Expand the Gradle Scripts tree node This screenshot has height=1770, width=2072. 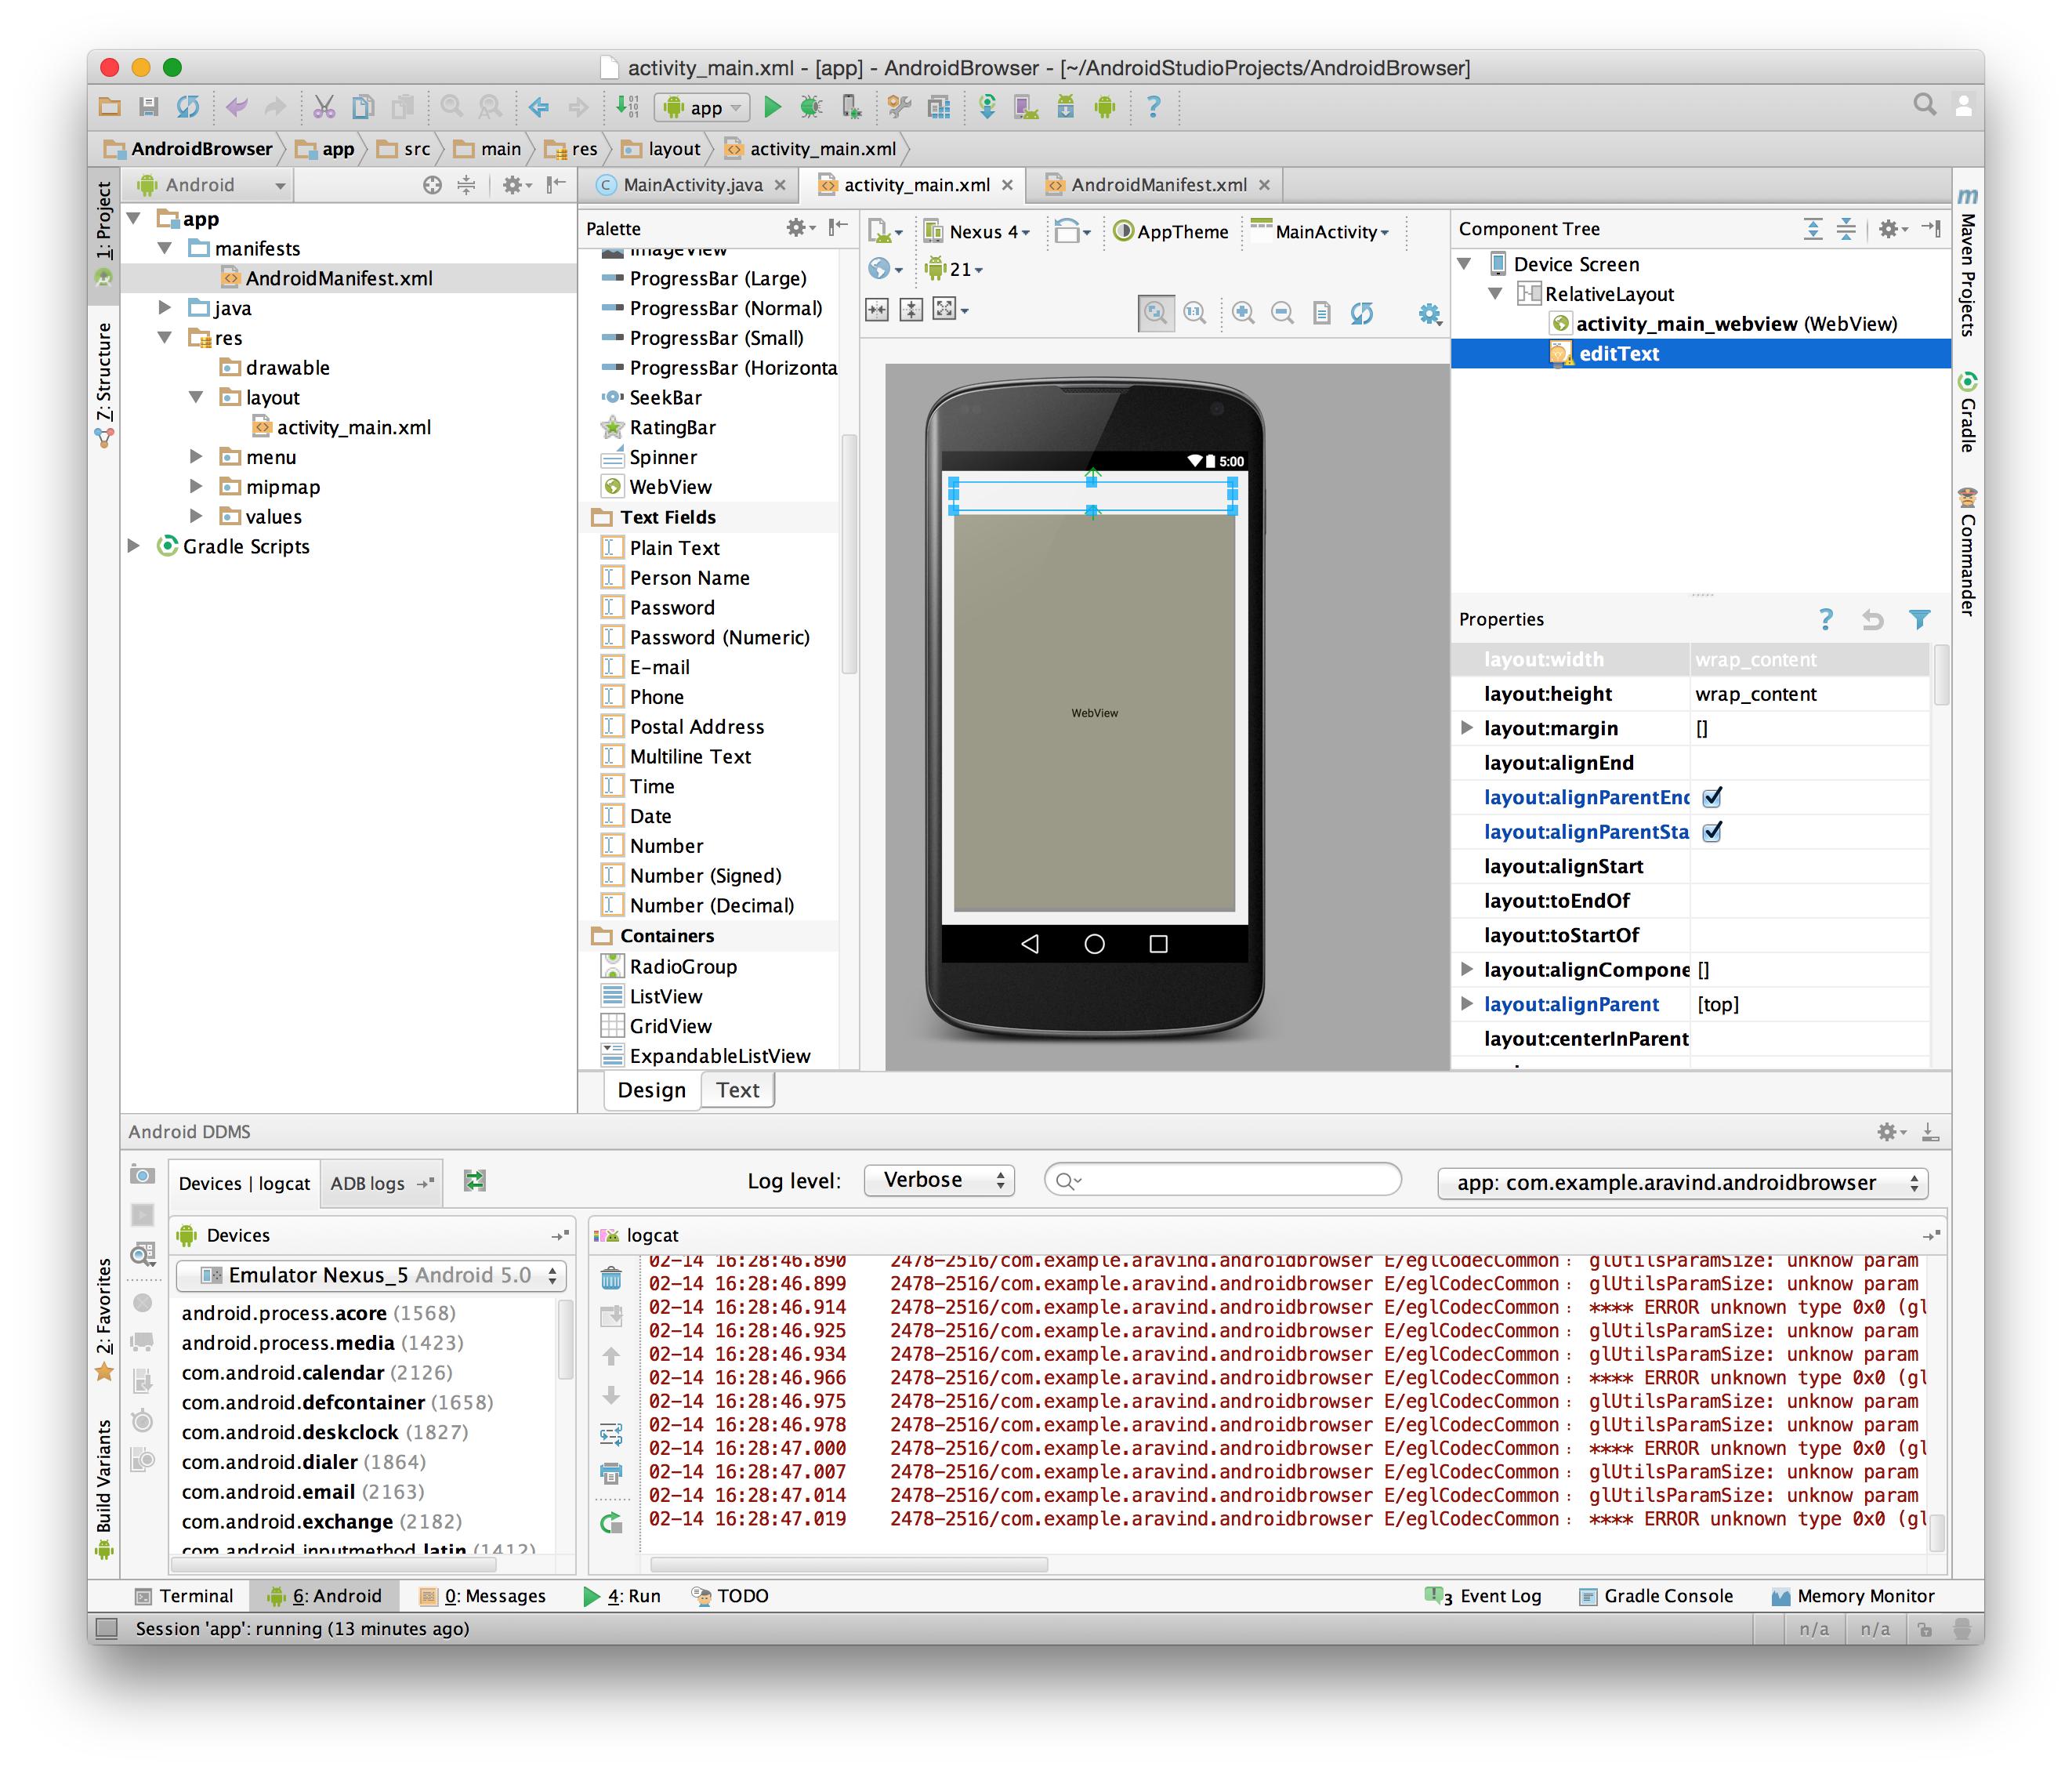click(x=134, y=546)
